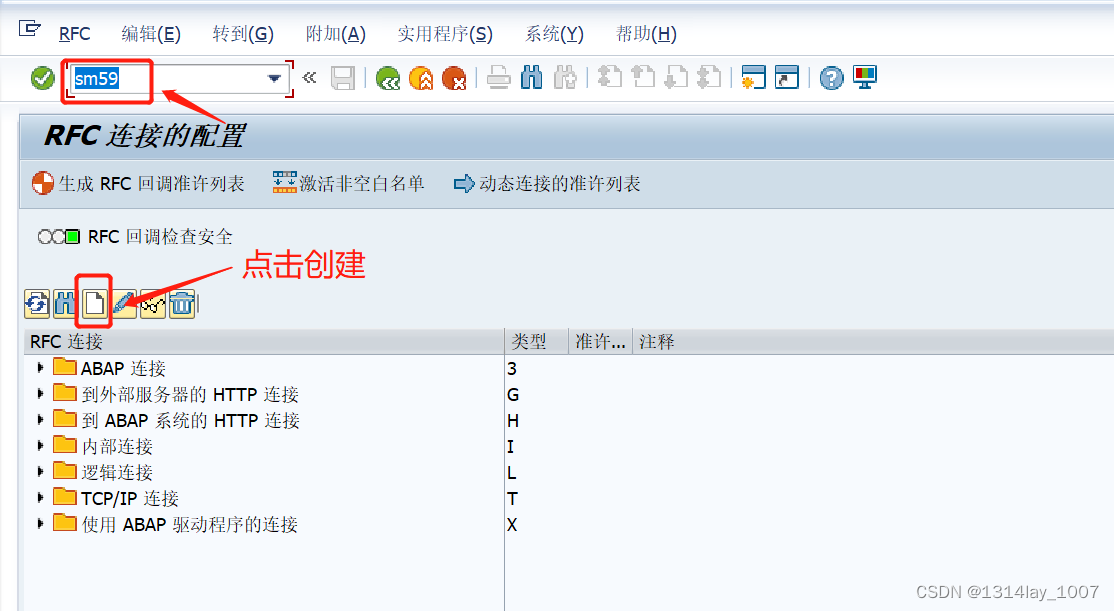Expand the TCP/IP 连接 folder
1114x611 pixels.
tap(40, 497)
